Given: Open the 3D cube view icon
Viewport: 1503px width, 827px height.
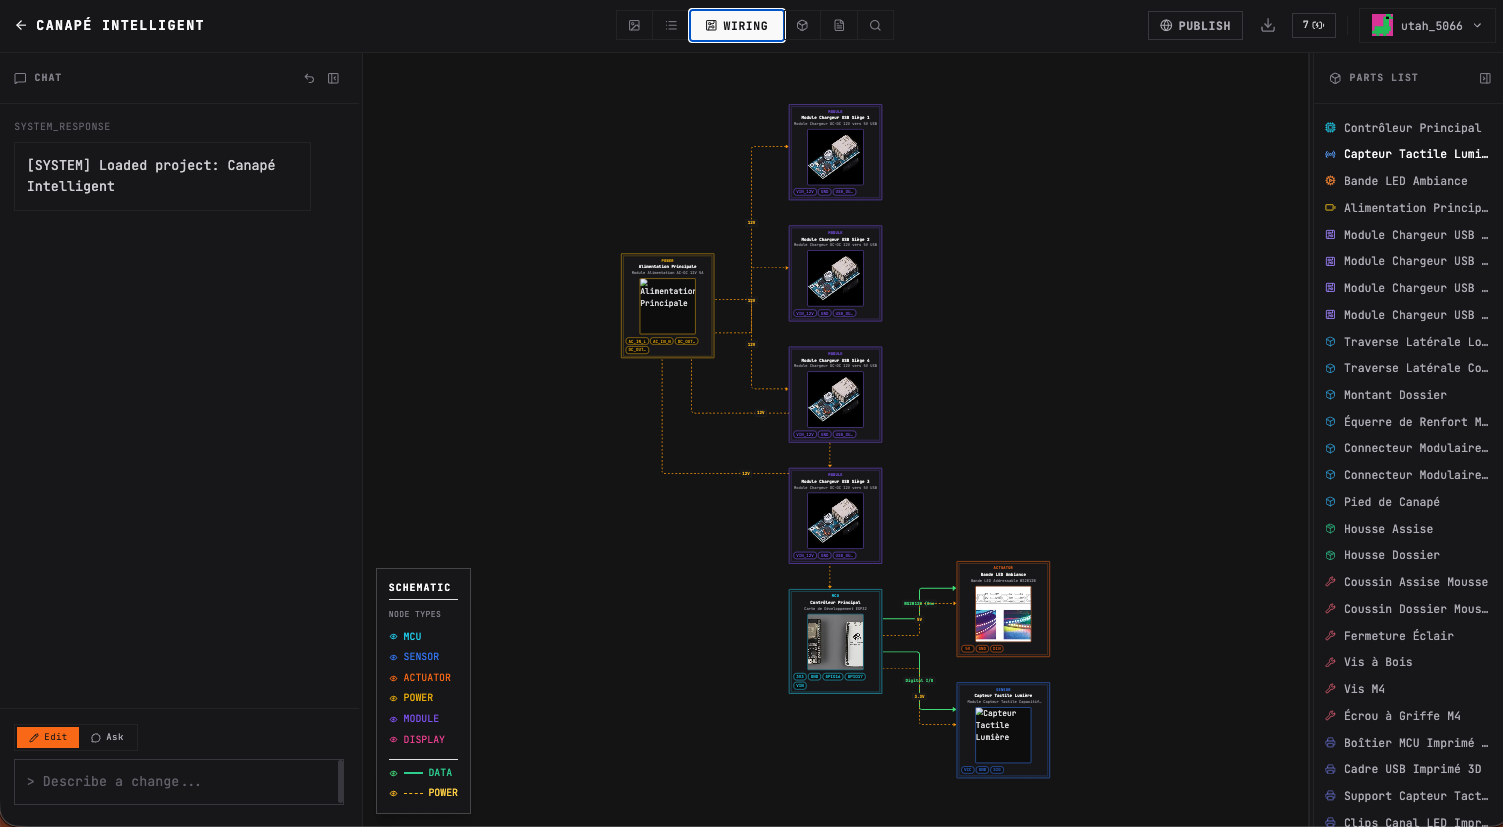Looking at the screenshot, I should click(802, 26).
